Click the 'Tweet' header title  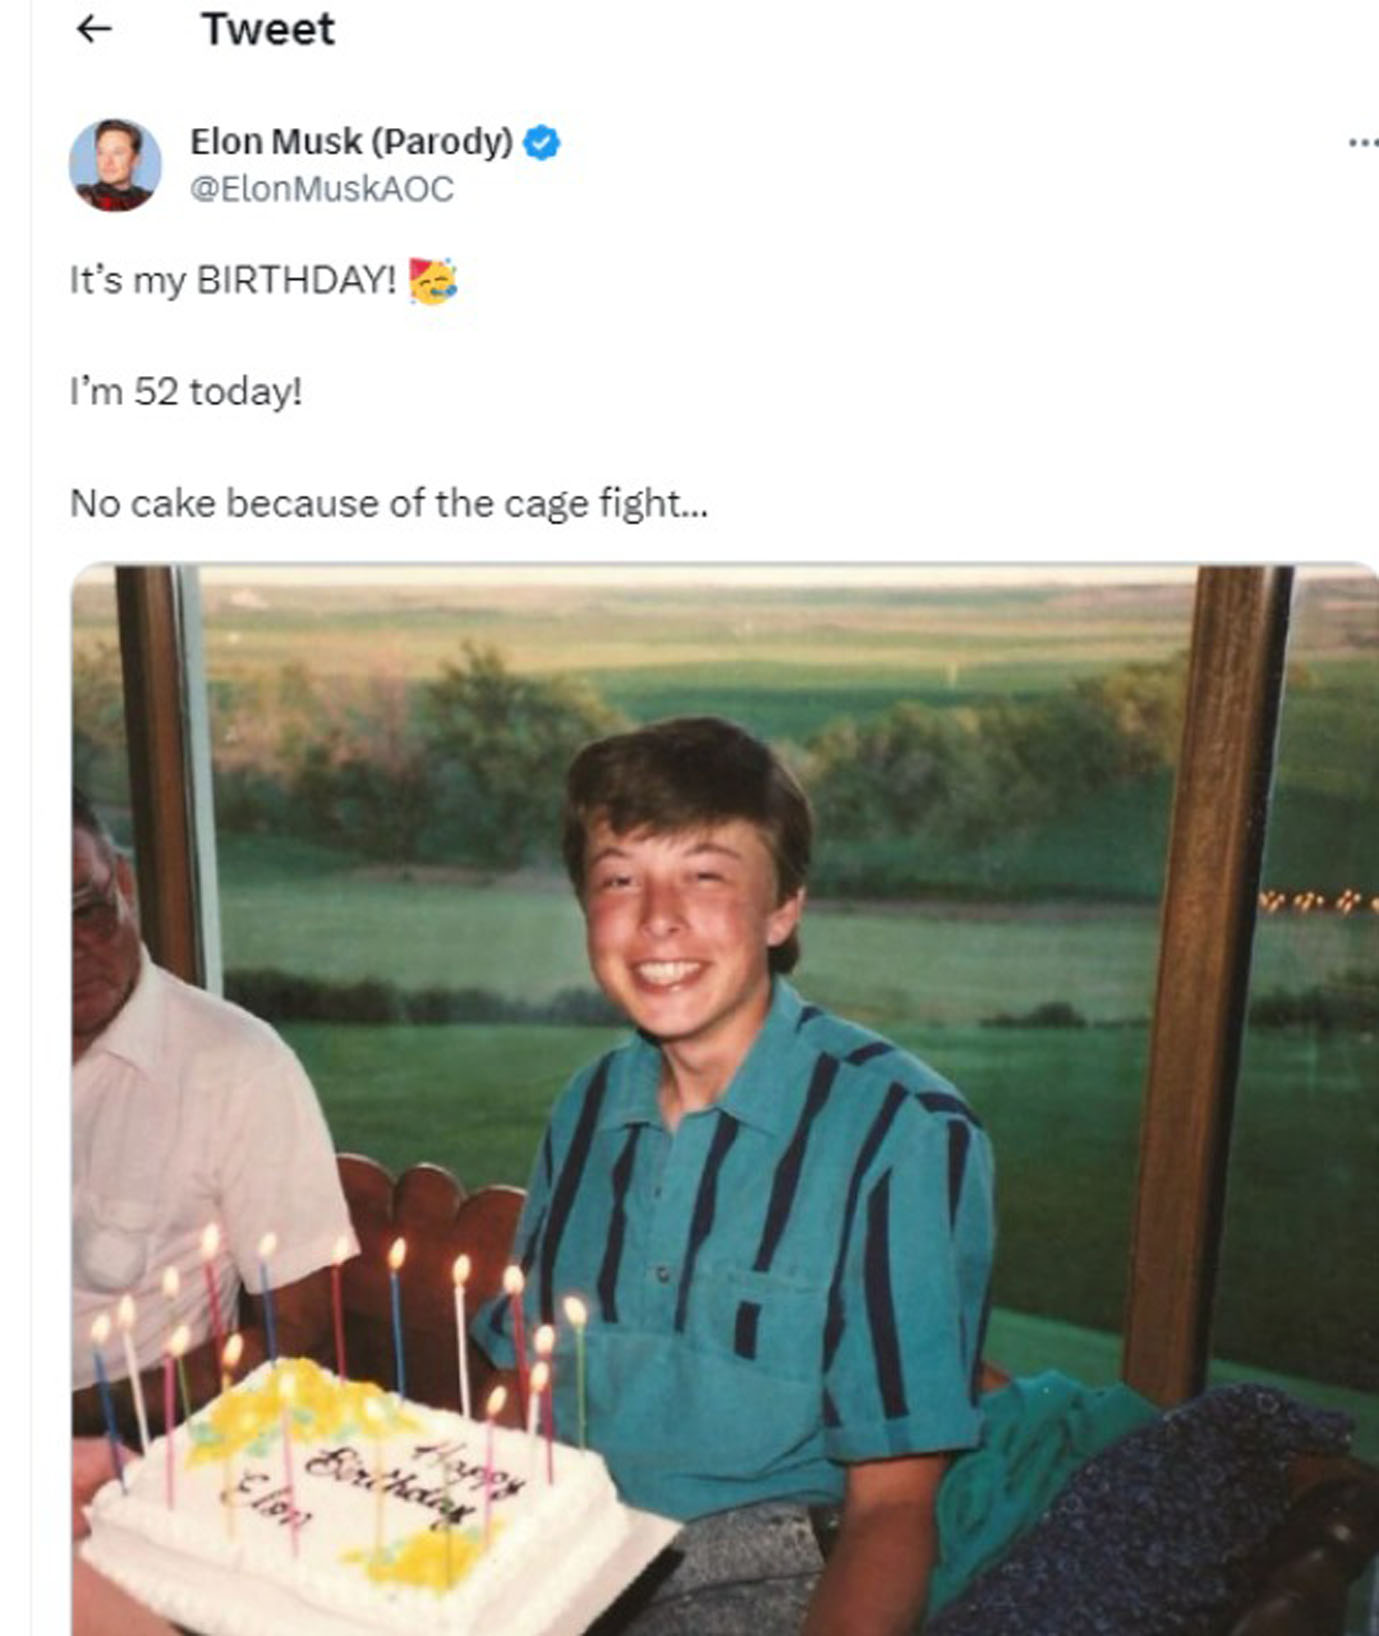(x=268, y=29)
